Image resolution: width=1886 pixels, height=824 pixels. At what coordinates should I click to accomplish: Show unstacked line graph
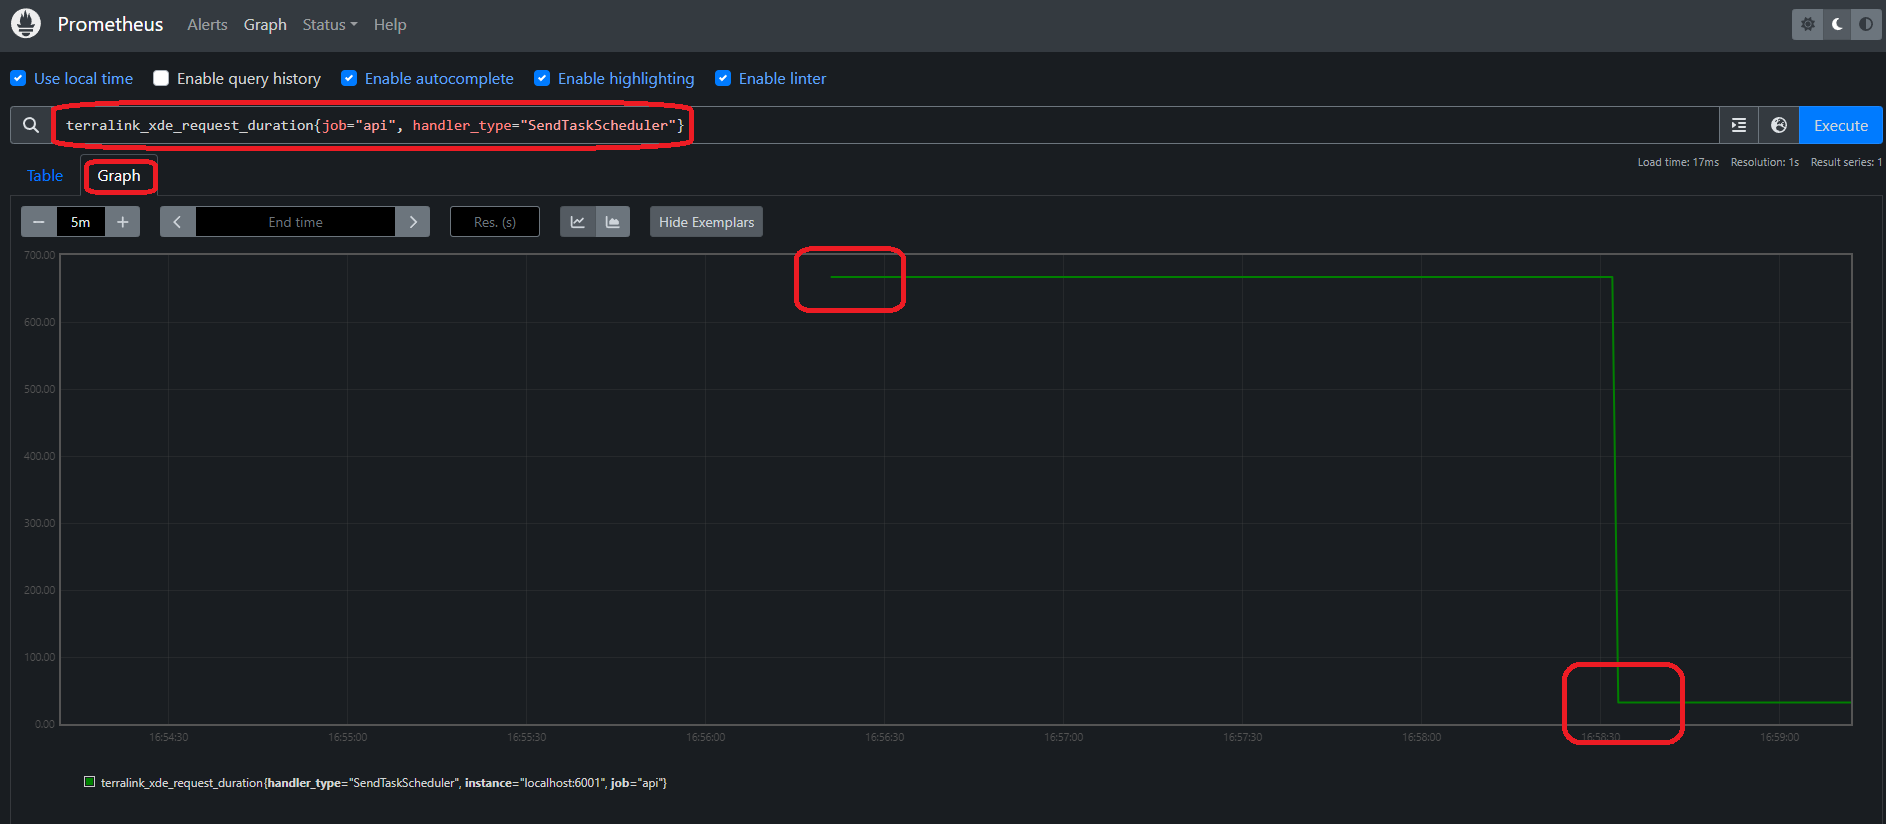coord(578,222)
